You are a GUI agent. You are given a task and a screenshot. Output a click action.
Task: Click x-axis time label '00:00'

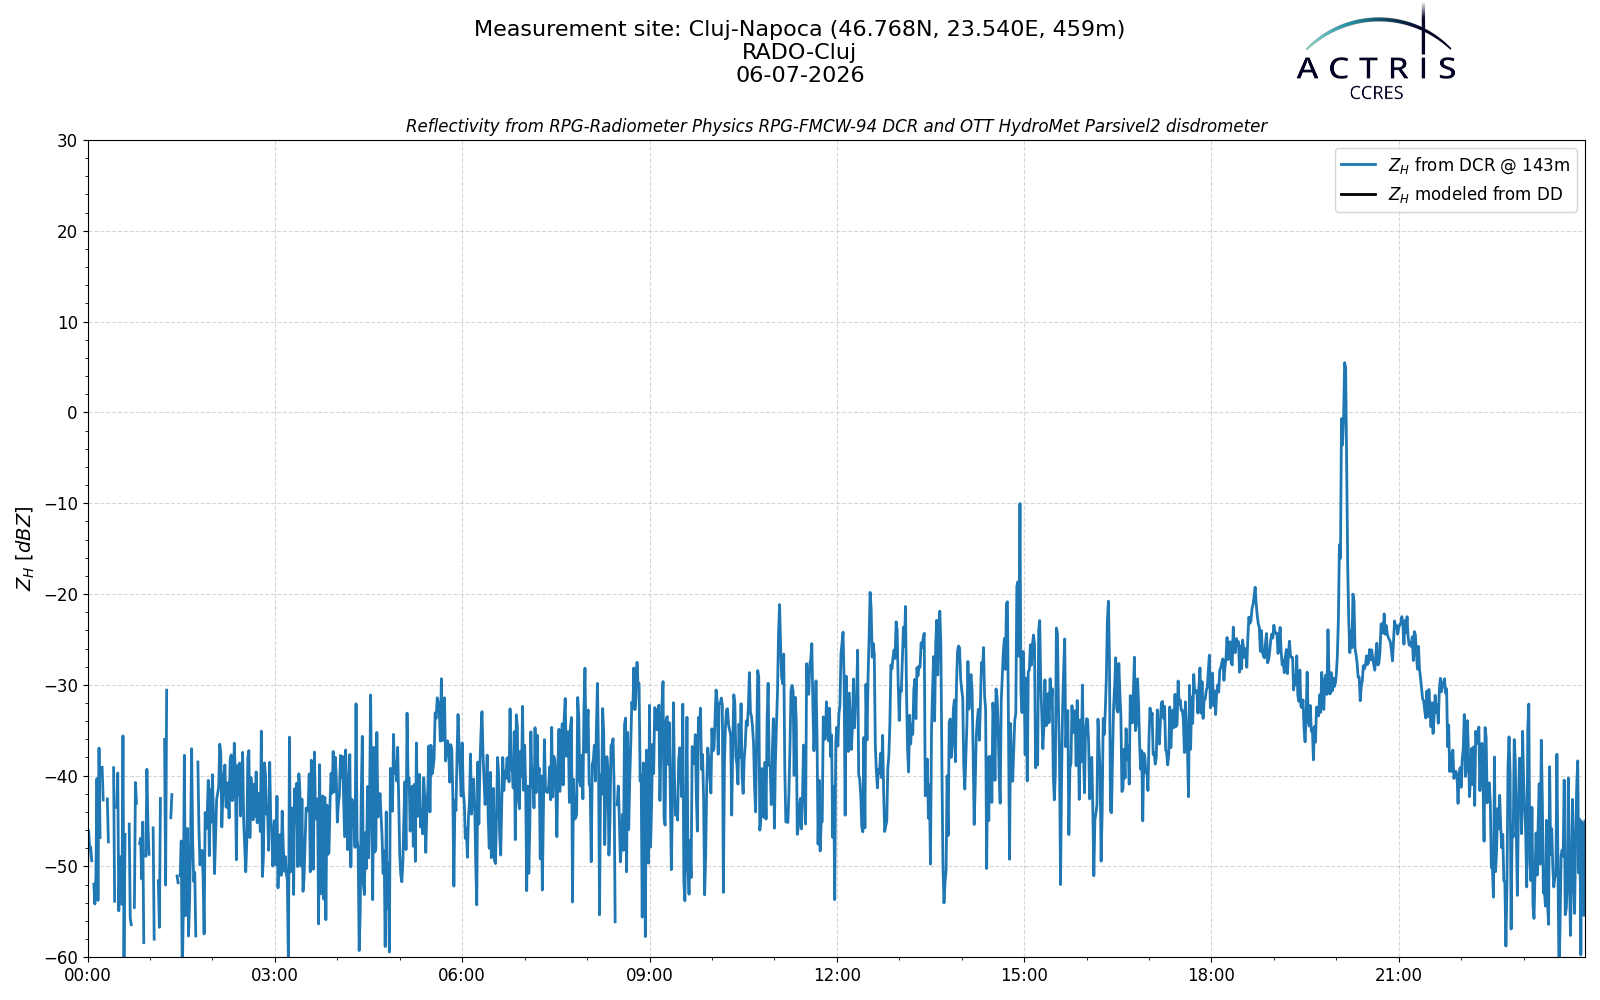point(88,976)
